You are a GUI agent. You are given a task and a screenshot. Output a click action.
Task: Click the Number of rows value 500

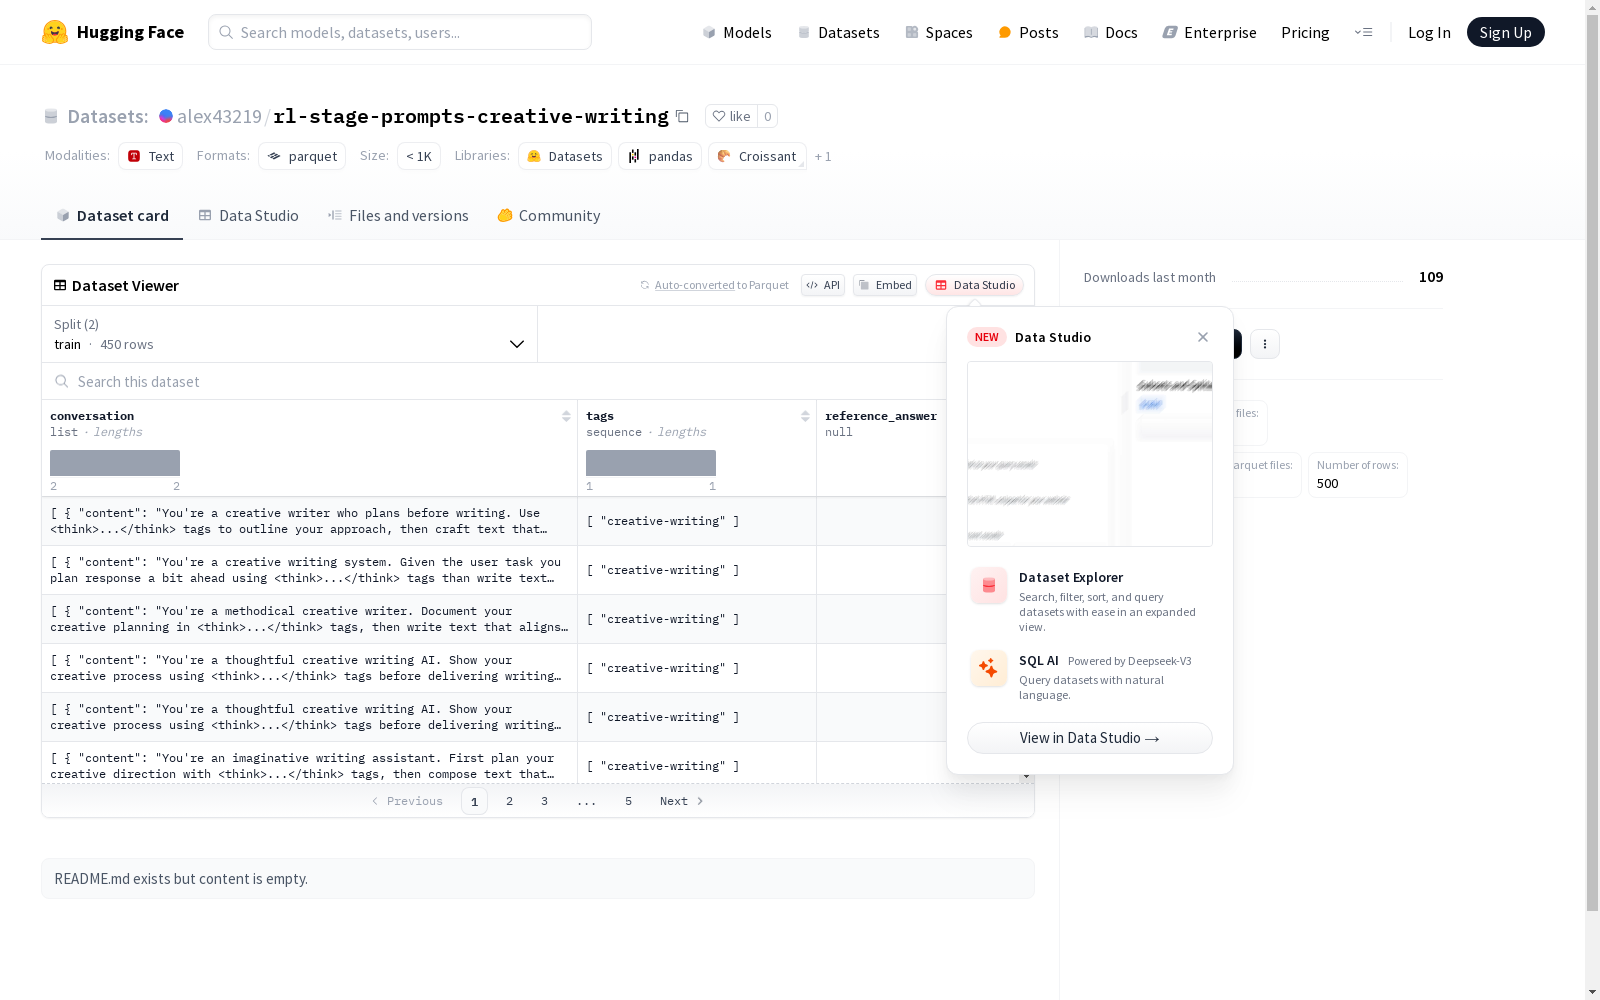[x=1327, y=483]
